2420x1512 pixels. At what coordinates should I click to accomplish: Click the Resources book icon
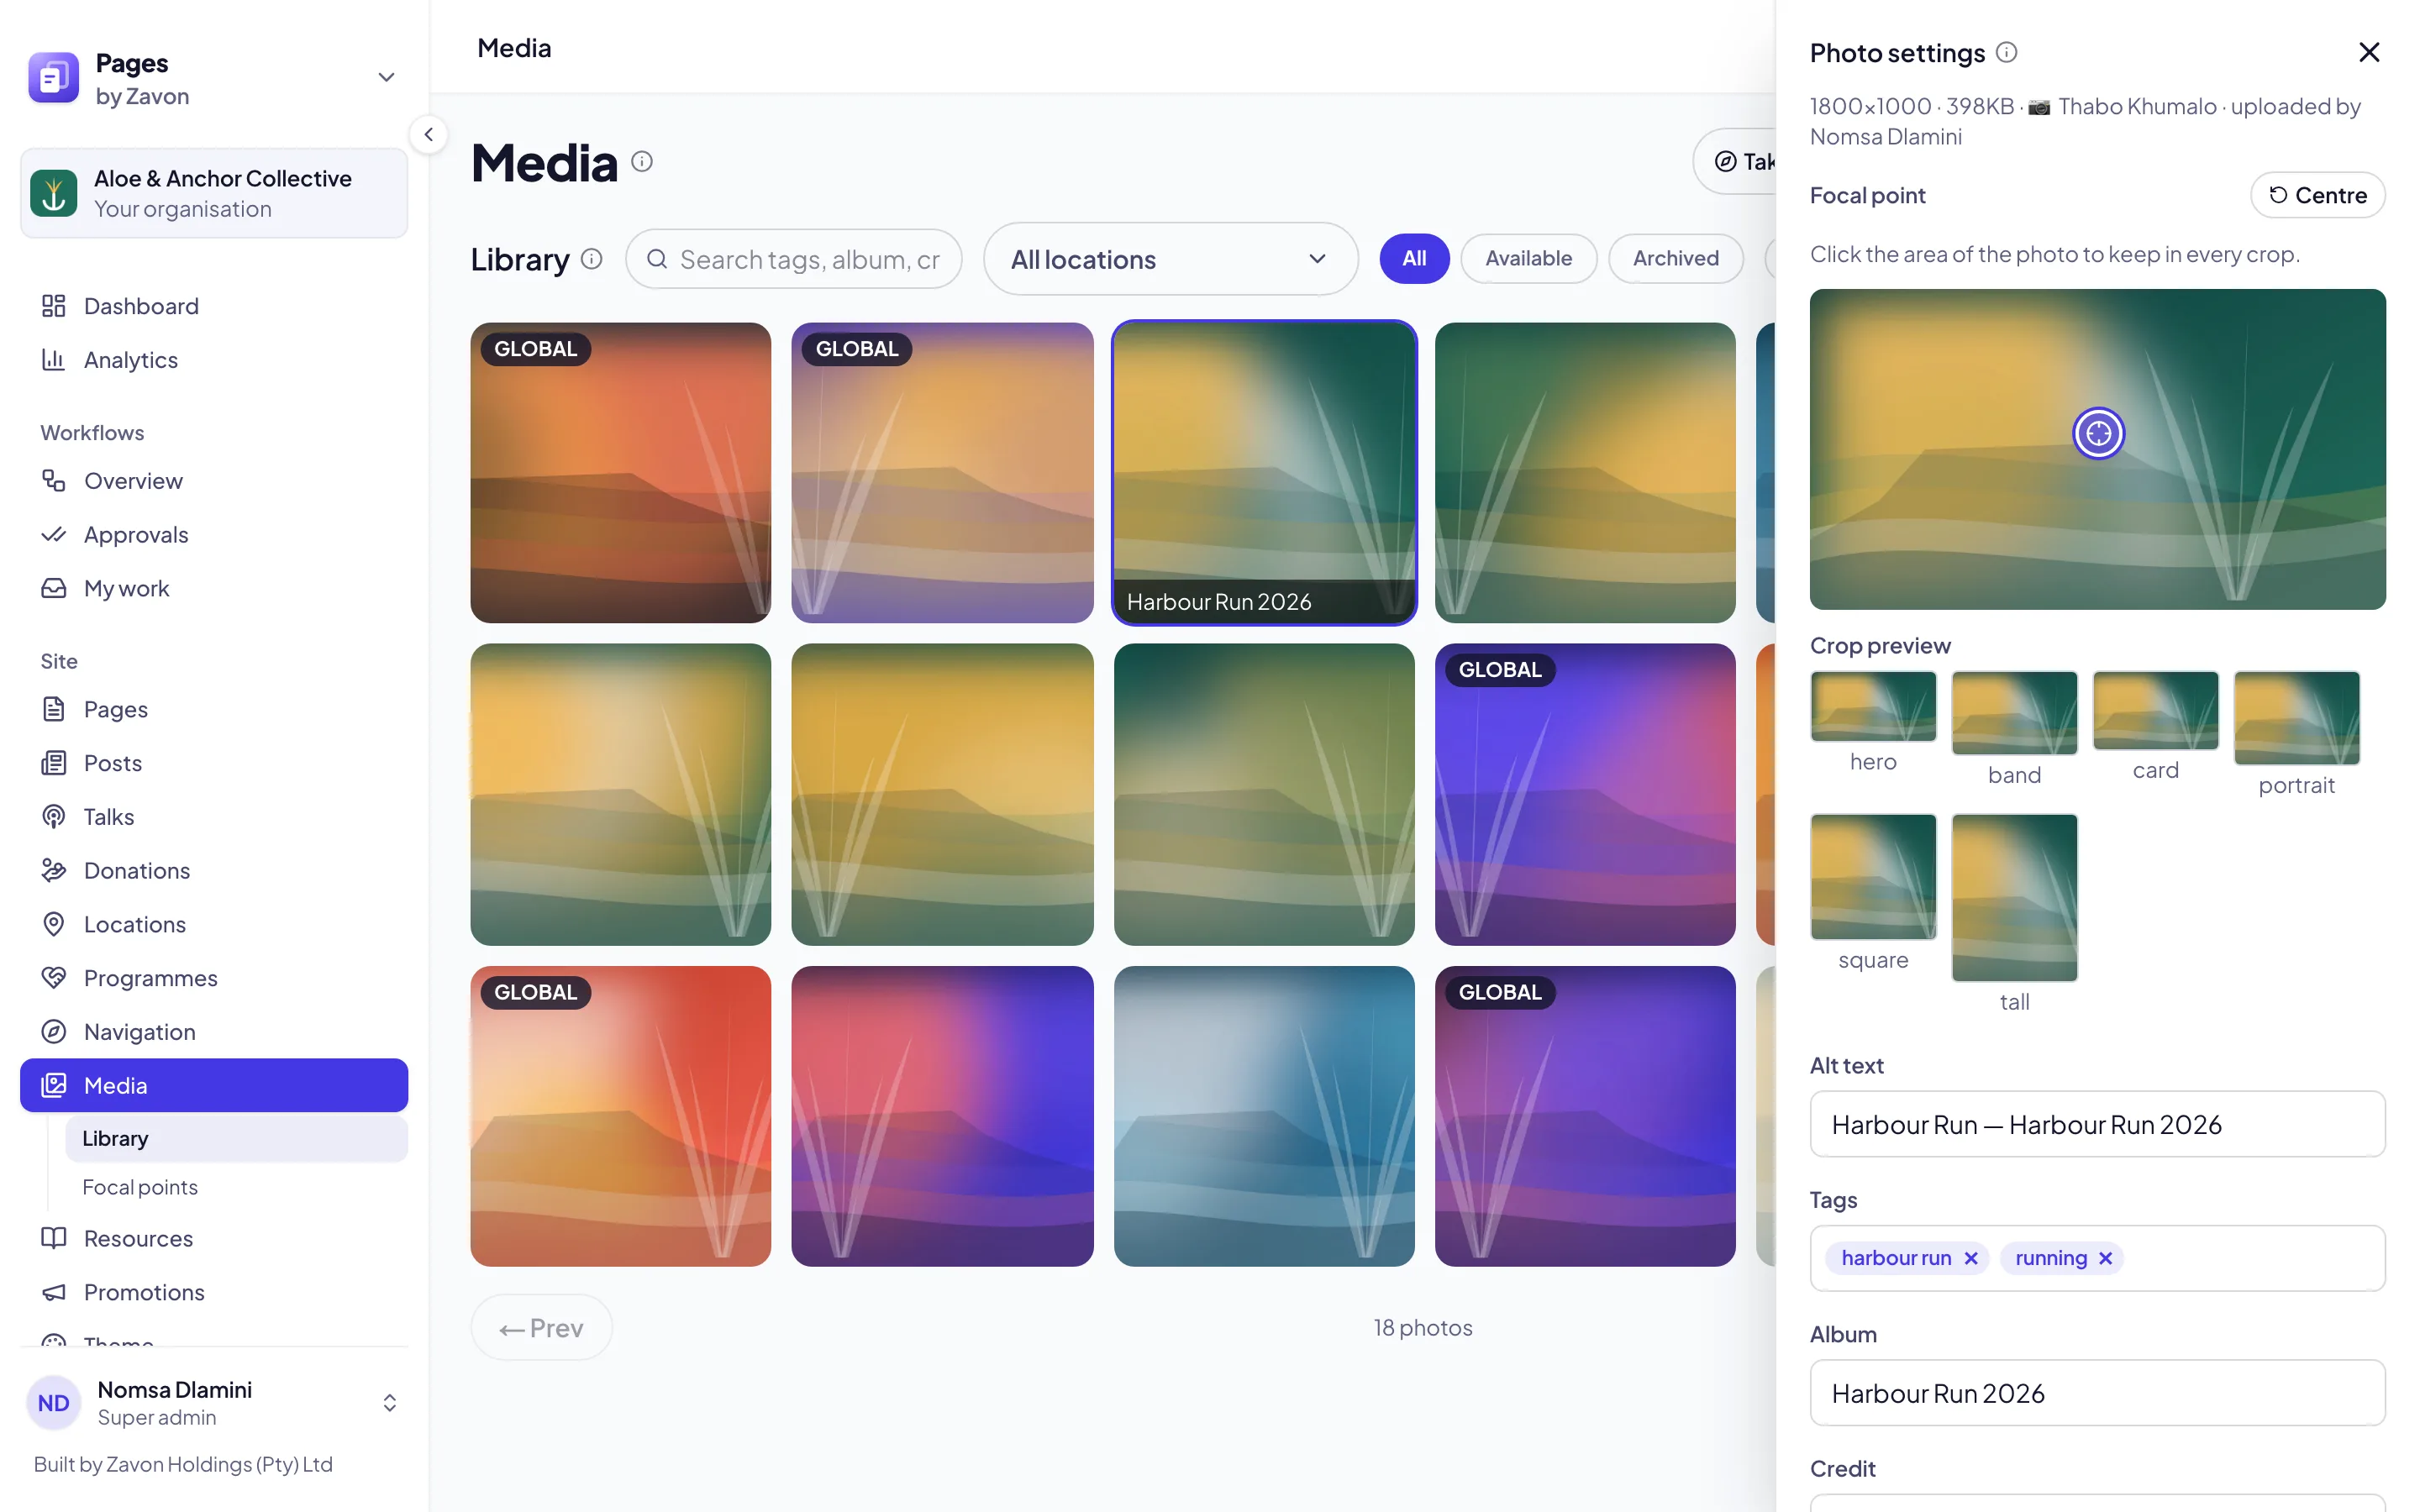click(53, 1238)
